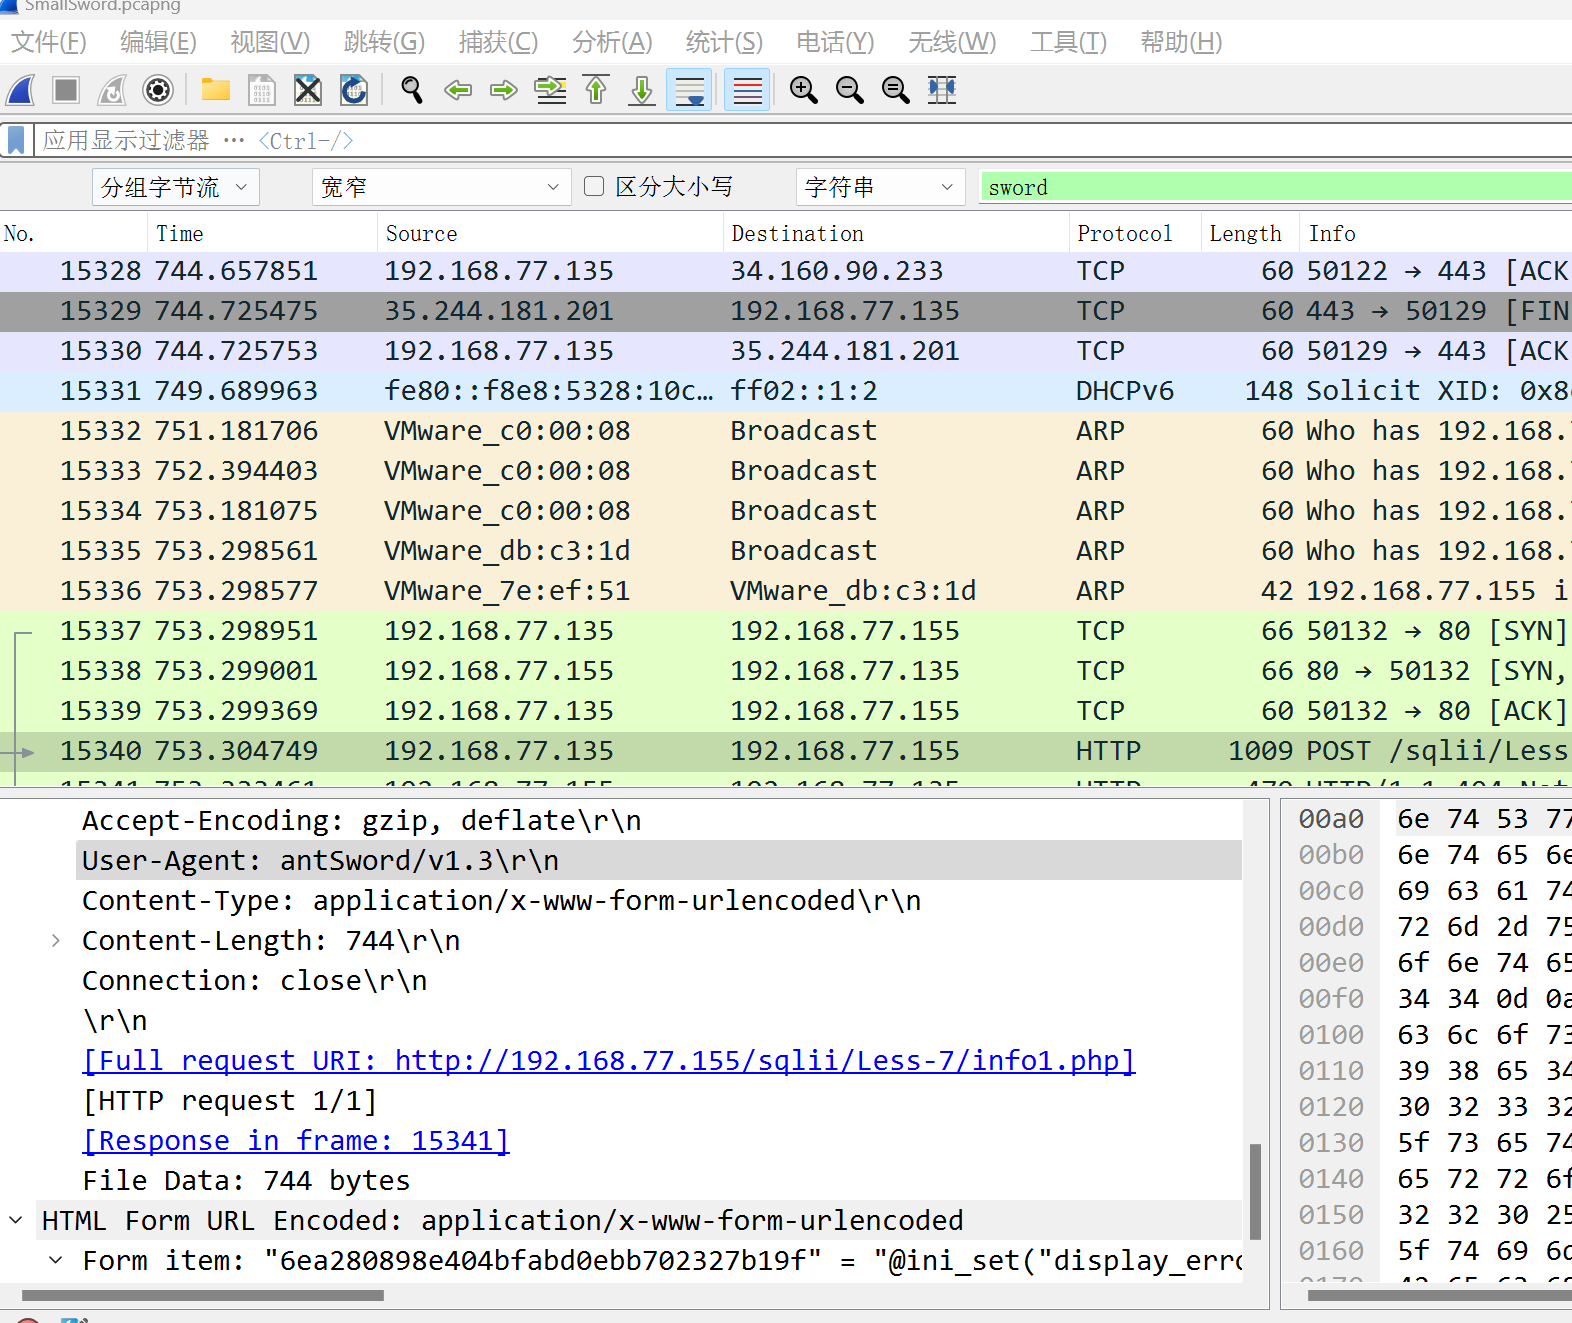Viewport: 1572px width, 1323px height.
Task: Select the DHCPv6 Solicit packet 15331
Action: [786, 391]
